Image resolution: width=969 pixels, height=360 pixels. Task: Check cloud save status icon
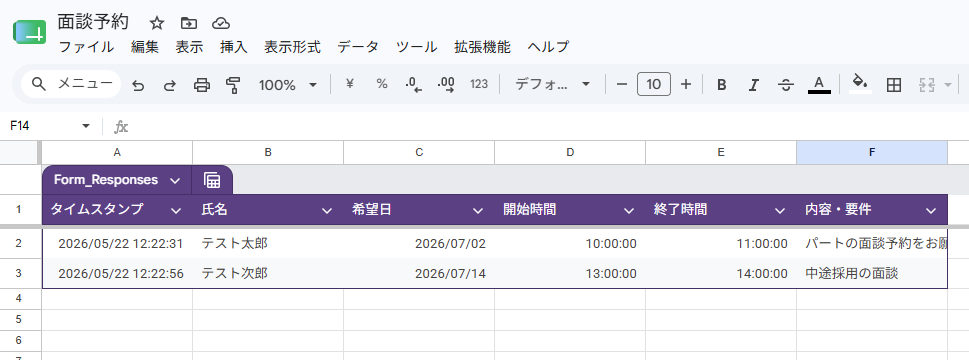point(221,23)
